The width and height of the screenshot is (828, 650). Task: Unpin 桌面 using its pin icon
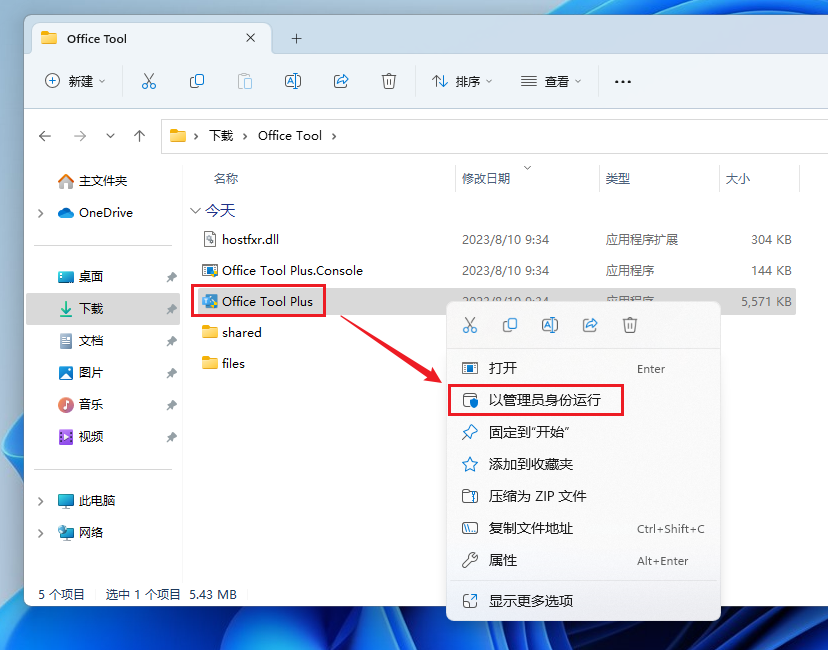point(171,277)
